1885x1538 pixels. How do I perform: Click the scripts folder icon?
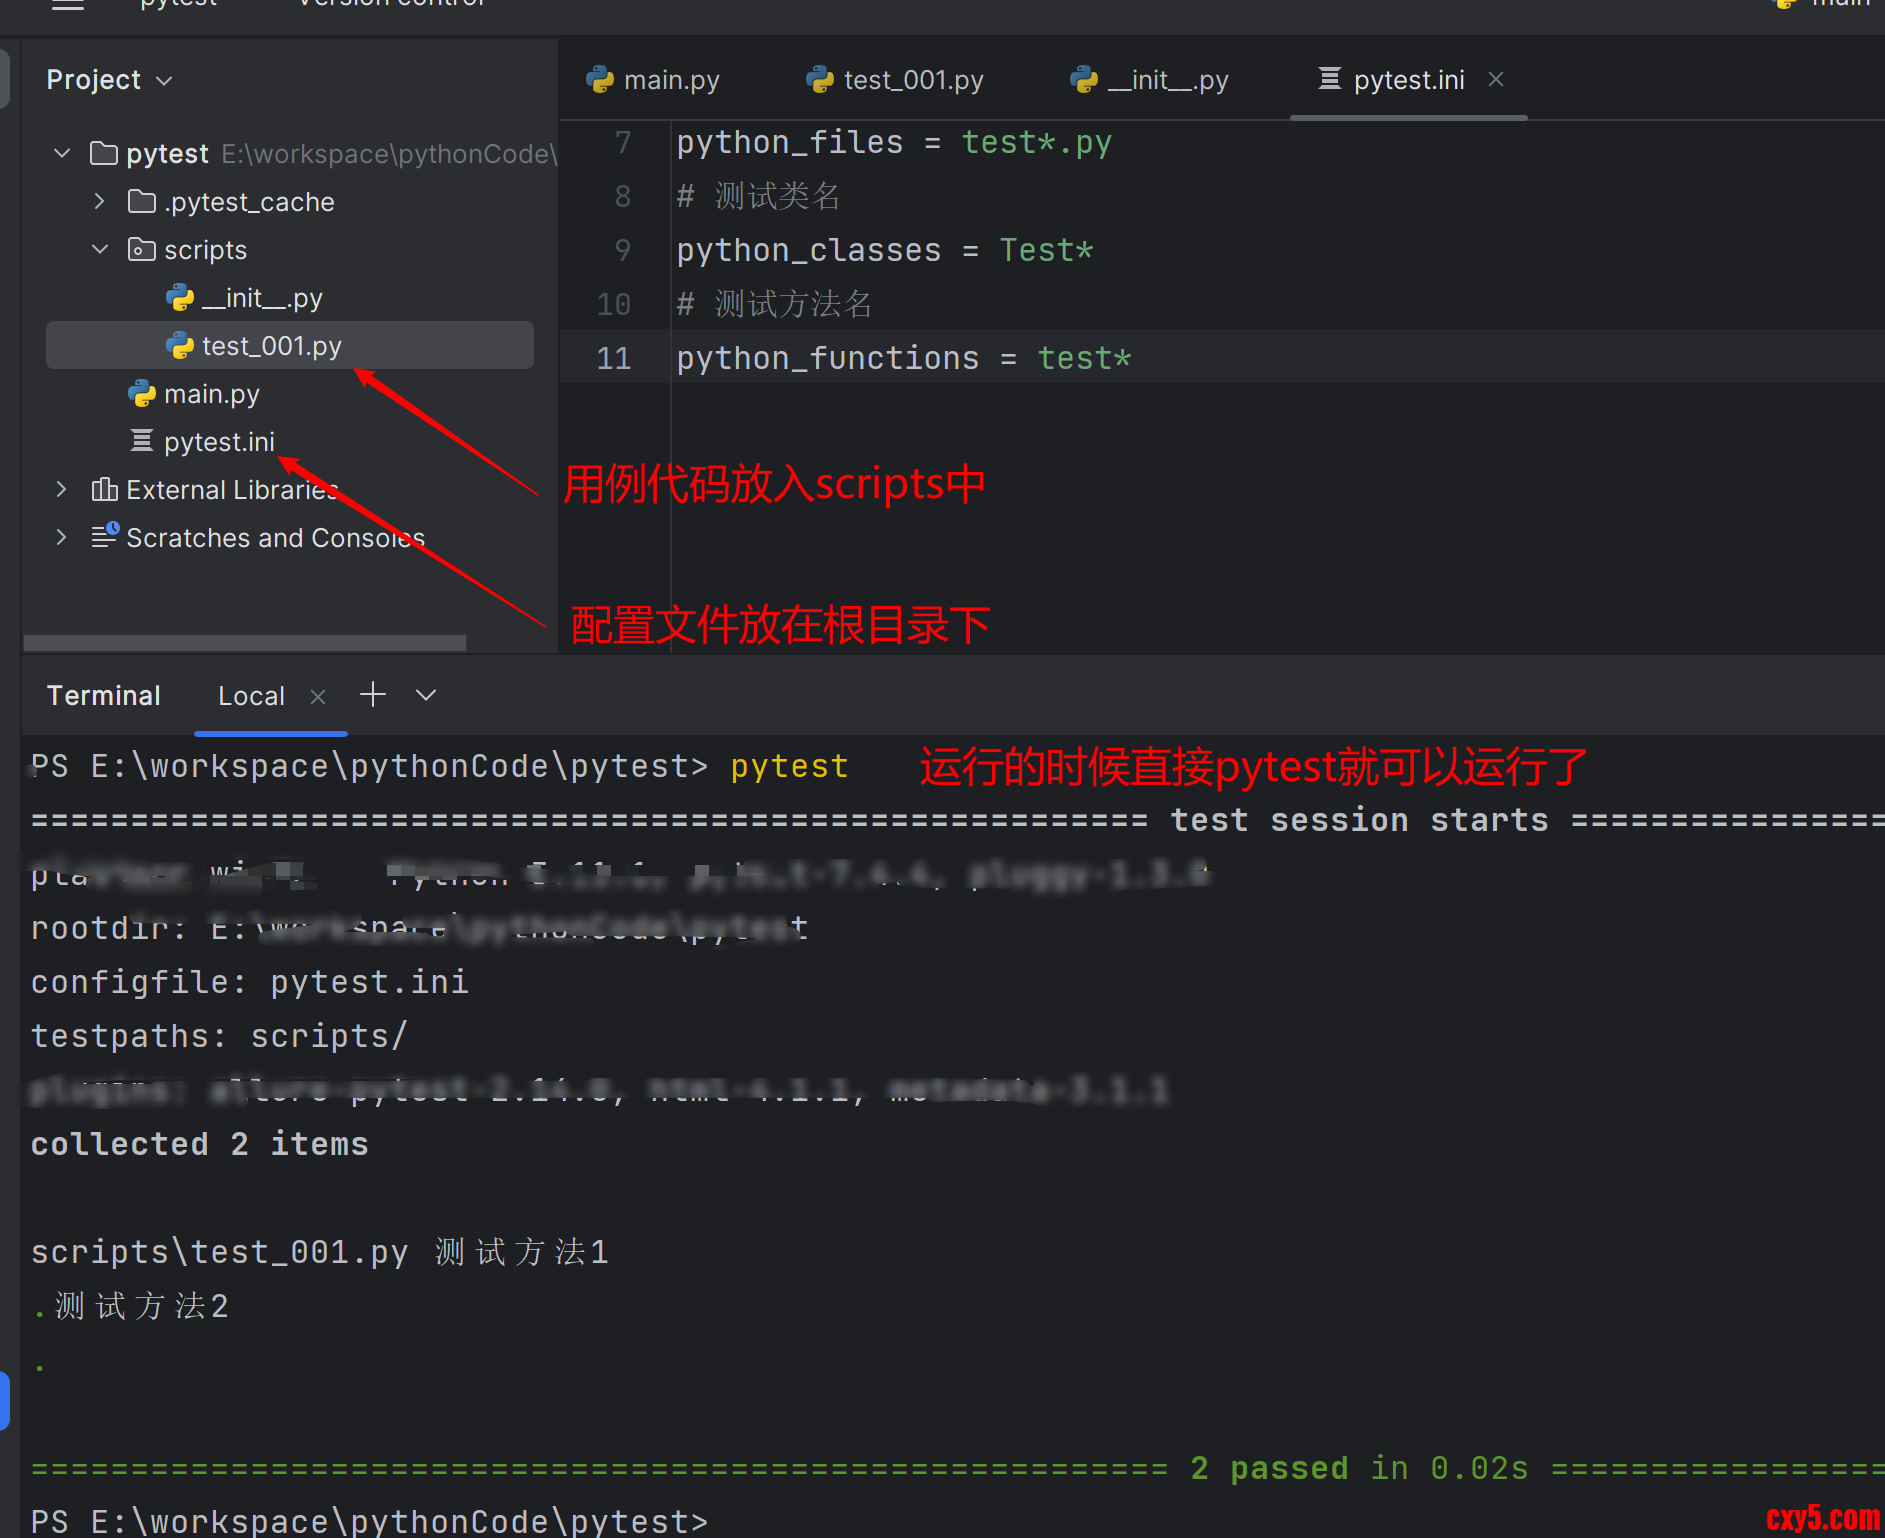click(x=142, y=249)
